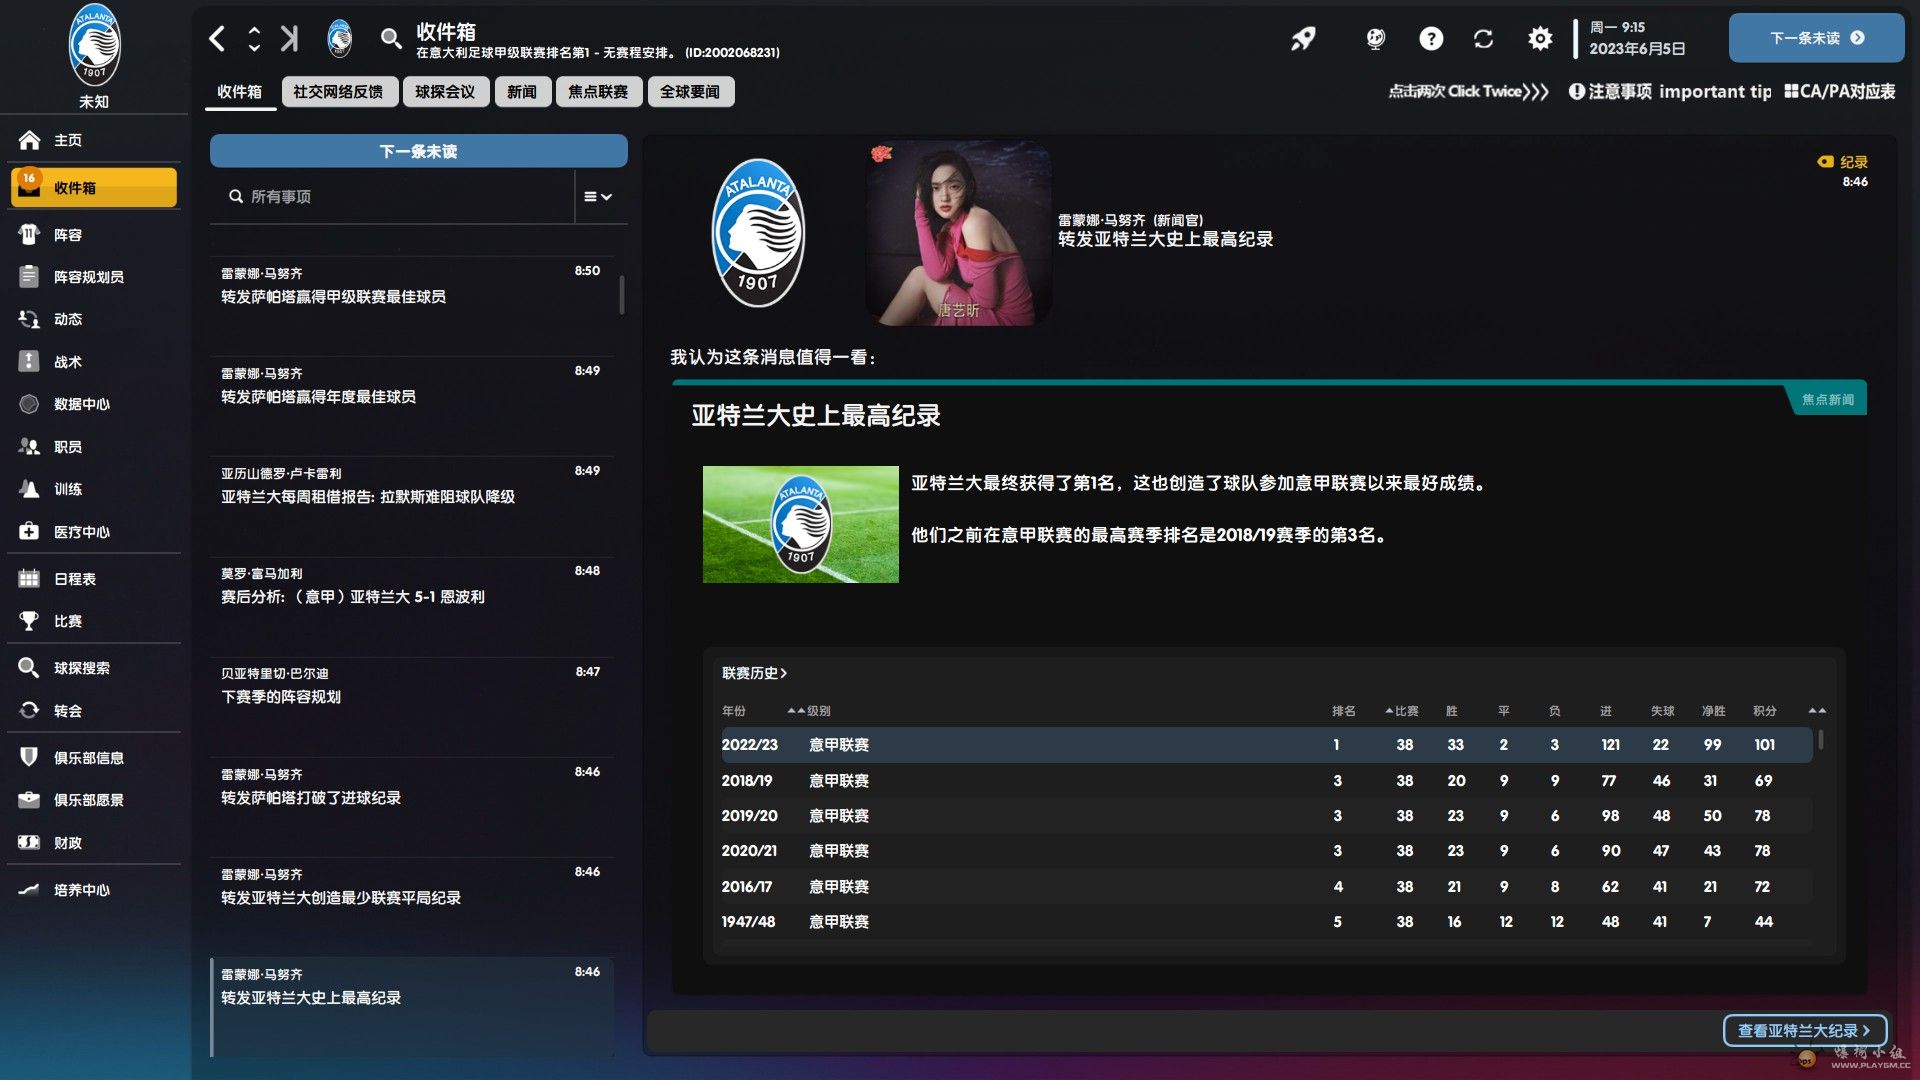Click 查看亚特兰大纪录 button
Image resolution: width=1920 pixels, height=1080 pixels.
pos(1804,1030)
